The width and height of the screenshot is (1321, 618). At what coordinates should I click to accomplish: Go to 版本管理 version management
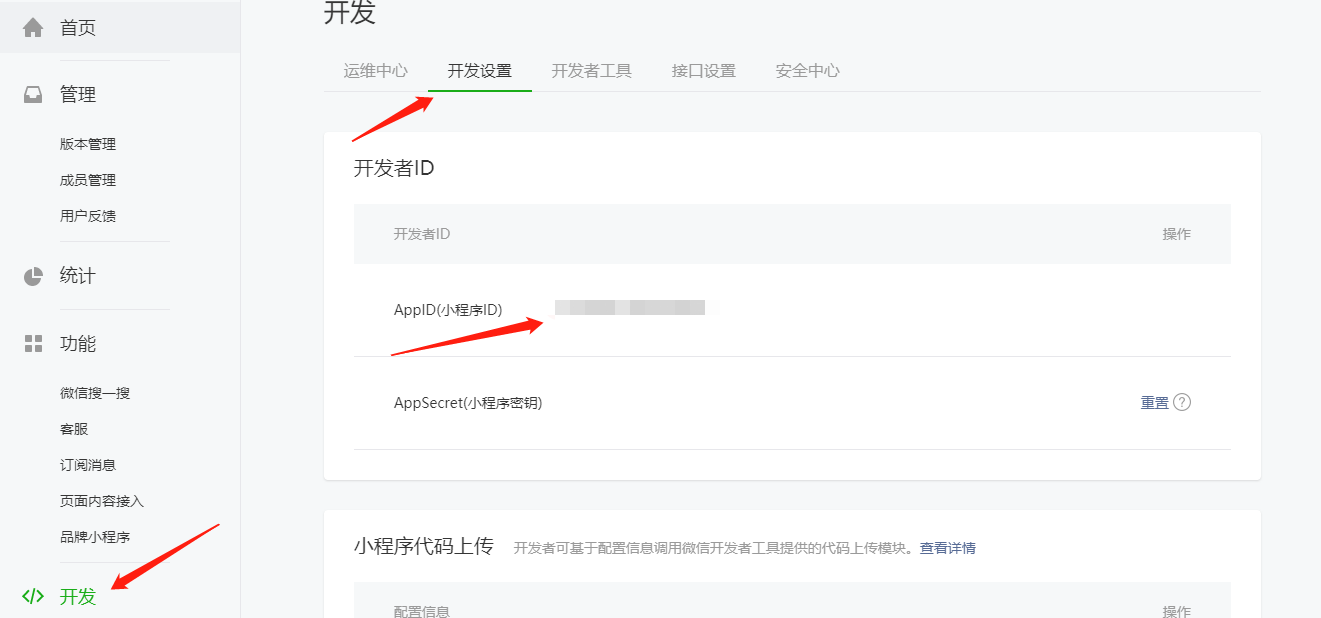(87, 143)
